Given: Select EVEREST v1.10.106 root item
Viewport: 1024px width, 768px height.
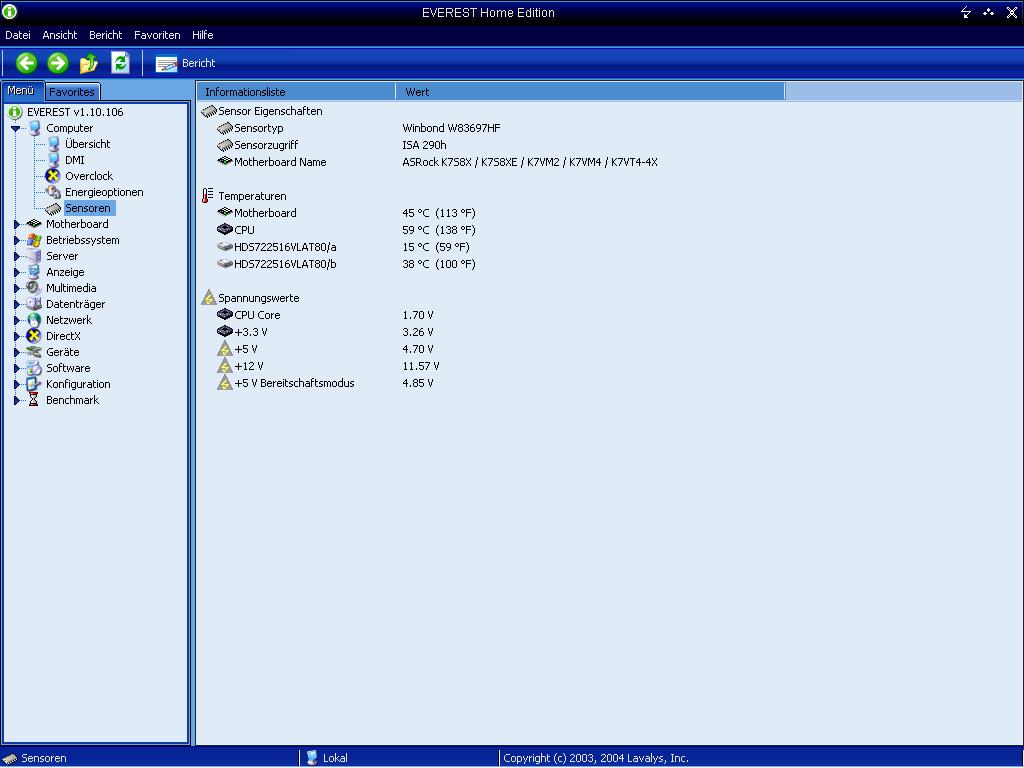Looking at the screenshot, I should point(74,112).
